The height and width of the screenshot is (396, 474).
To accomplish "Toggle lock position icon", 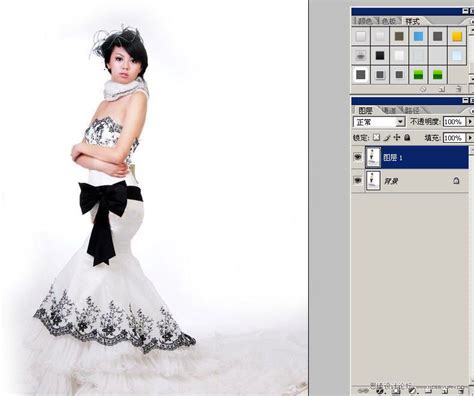I will (x=397, y=137).
